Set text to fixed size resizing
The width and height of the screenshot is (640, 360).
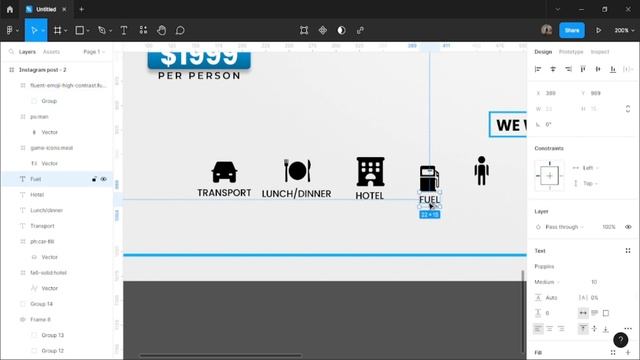606,313
